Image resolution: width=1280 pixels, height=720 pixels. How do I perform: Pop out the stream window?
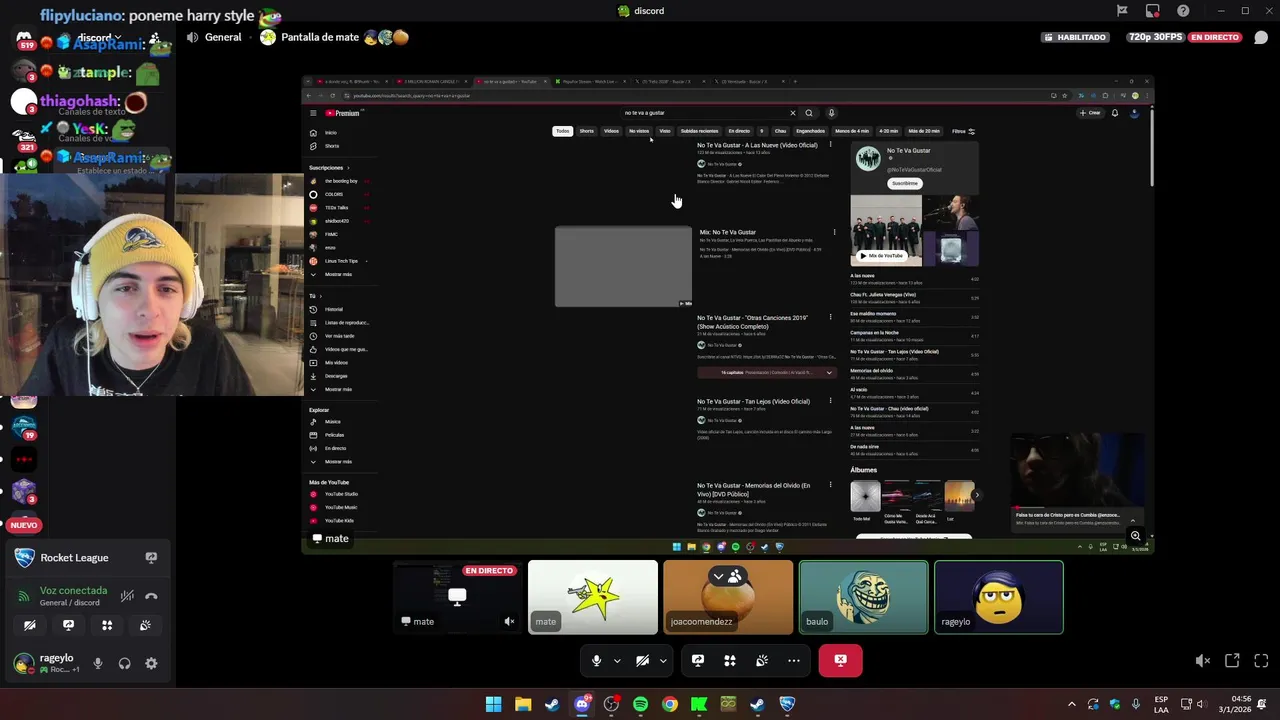(1232, 660)
